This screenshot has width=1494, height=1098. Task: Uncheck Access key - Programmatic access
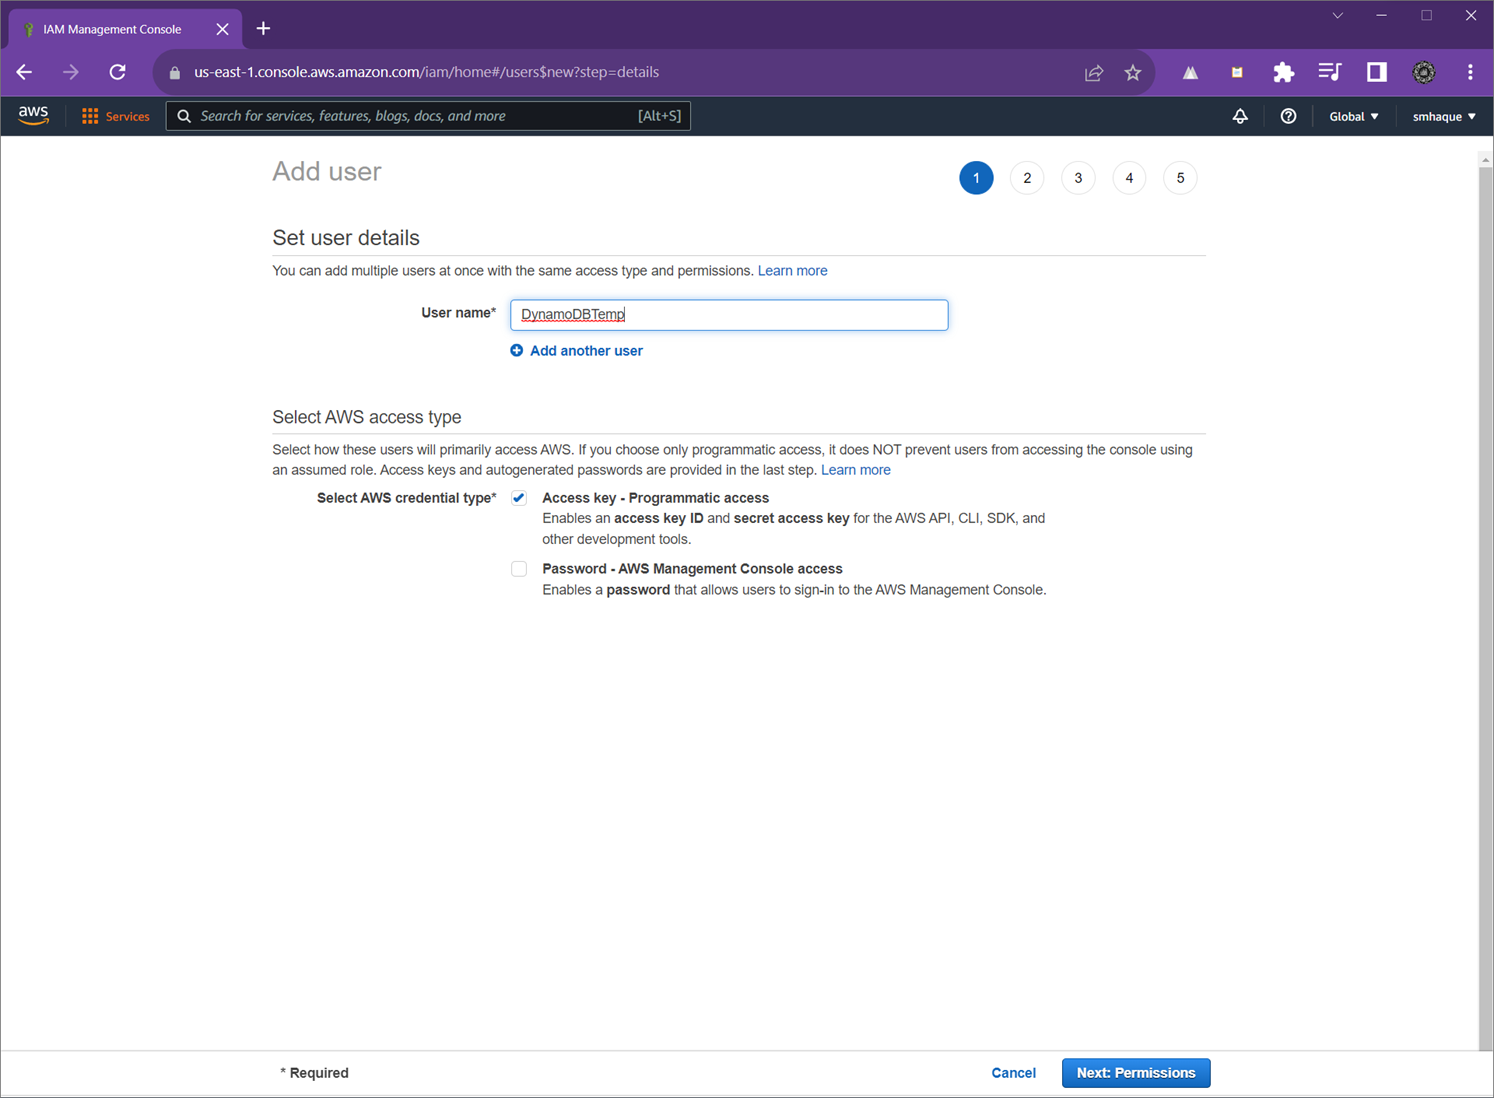(519, 498)
